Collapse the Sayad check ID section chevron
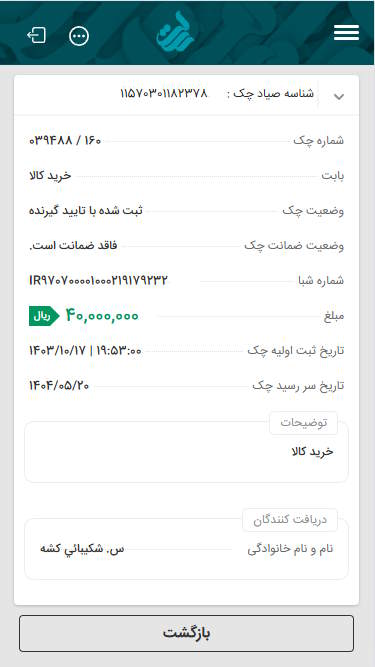The height and width of the screenshot is (667, 375). click(x=339, y=97)
